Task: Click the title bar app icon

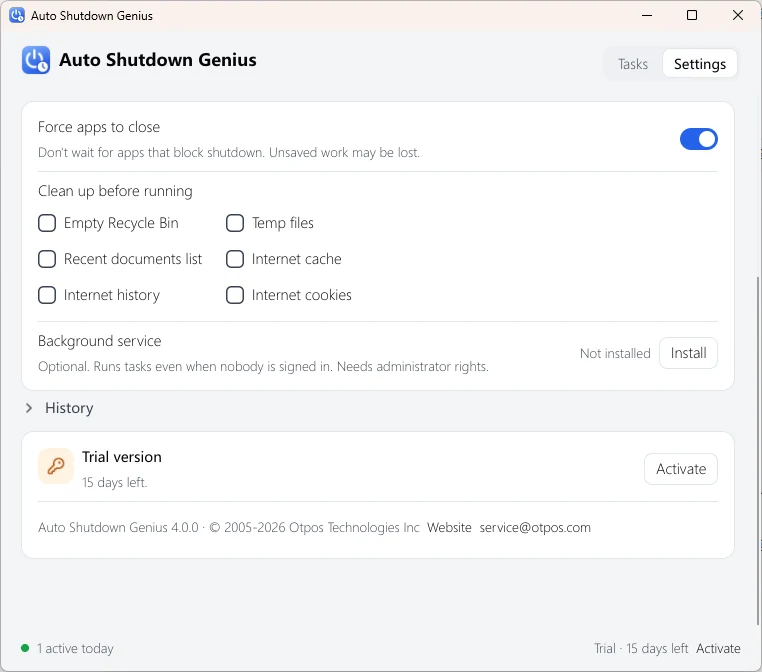Action: [17, 15]
